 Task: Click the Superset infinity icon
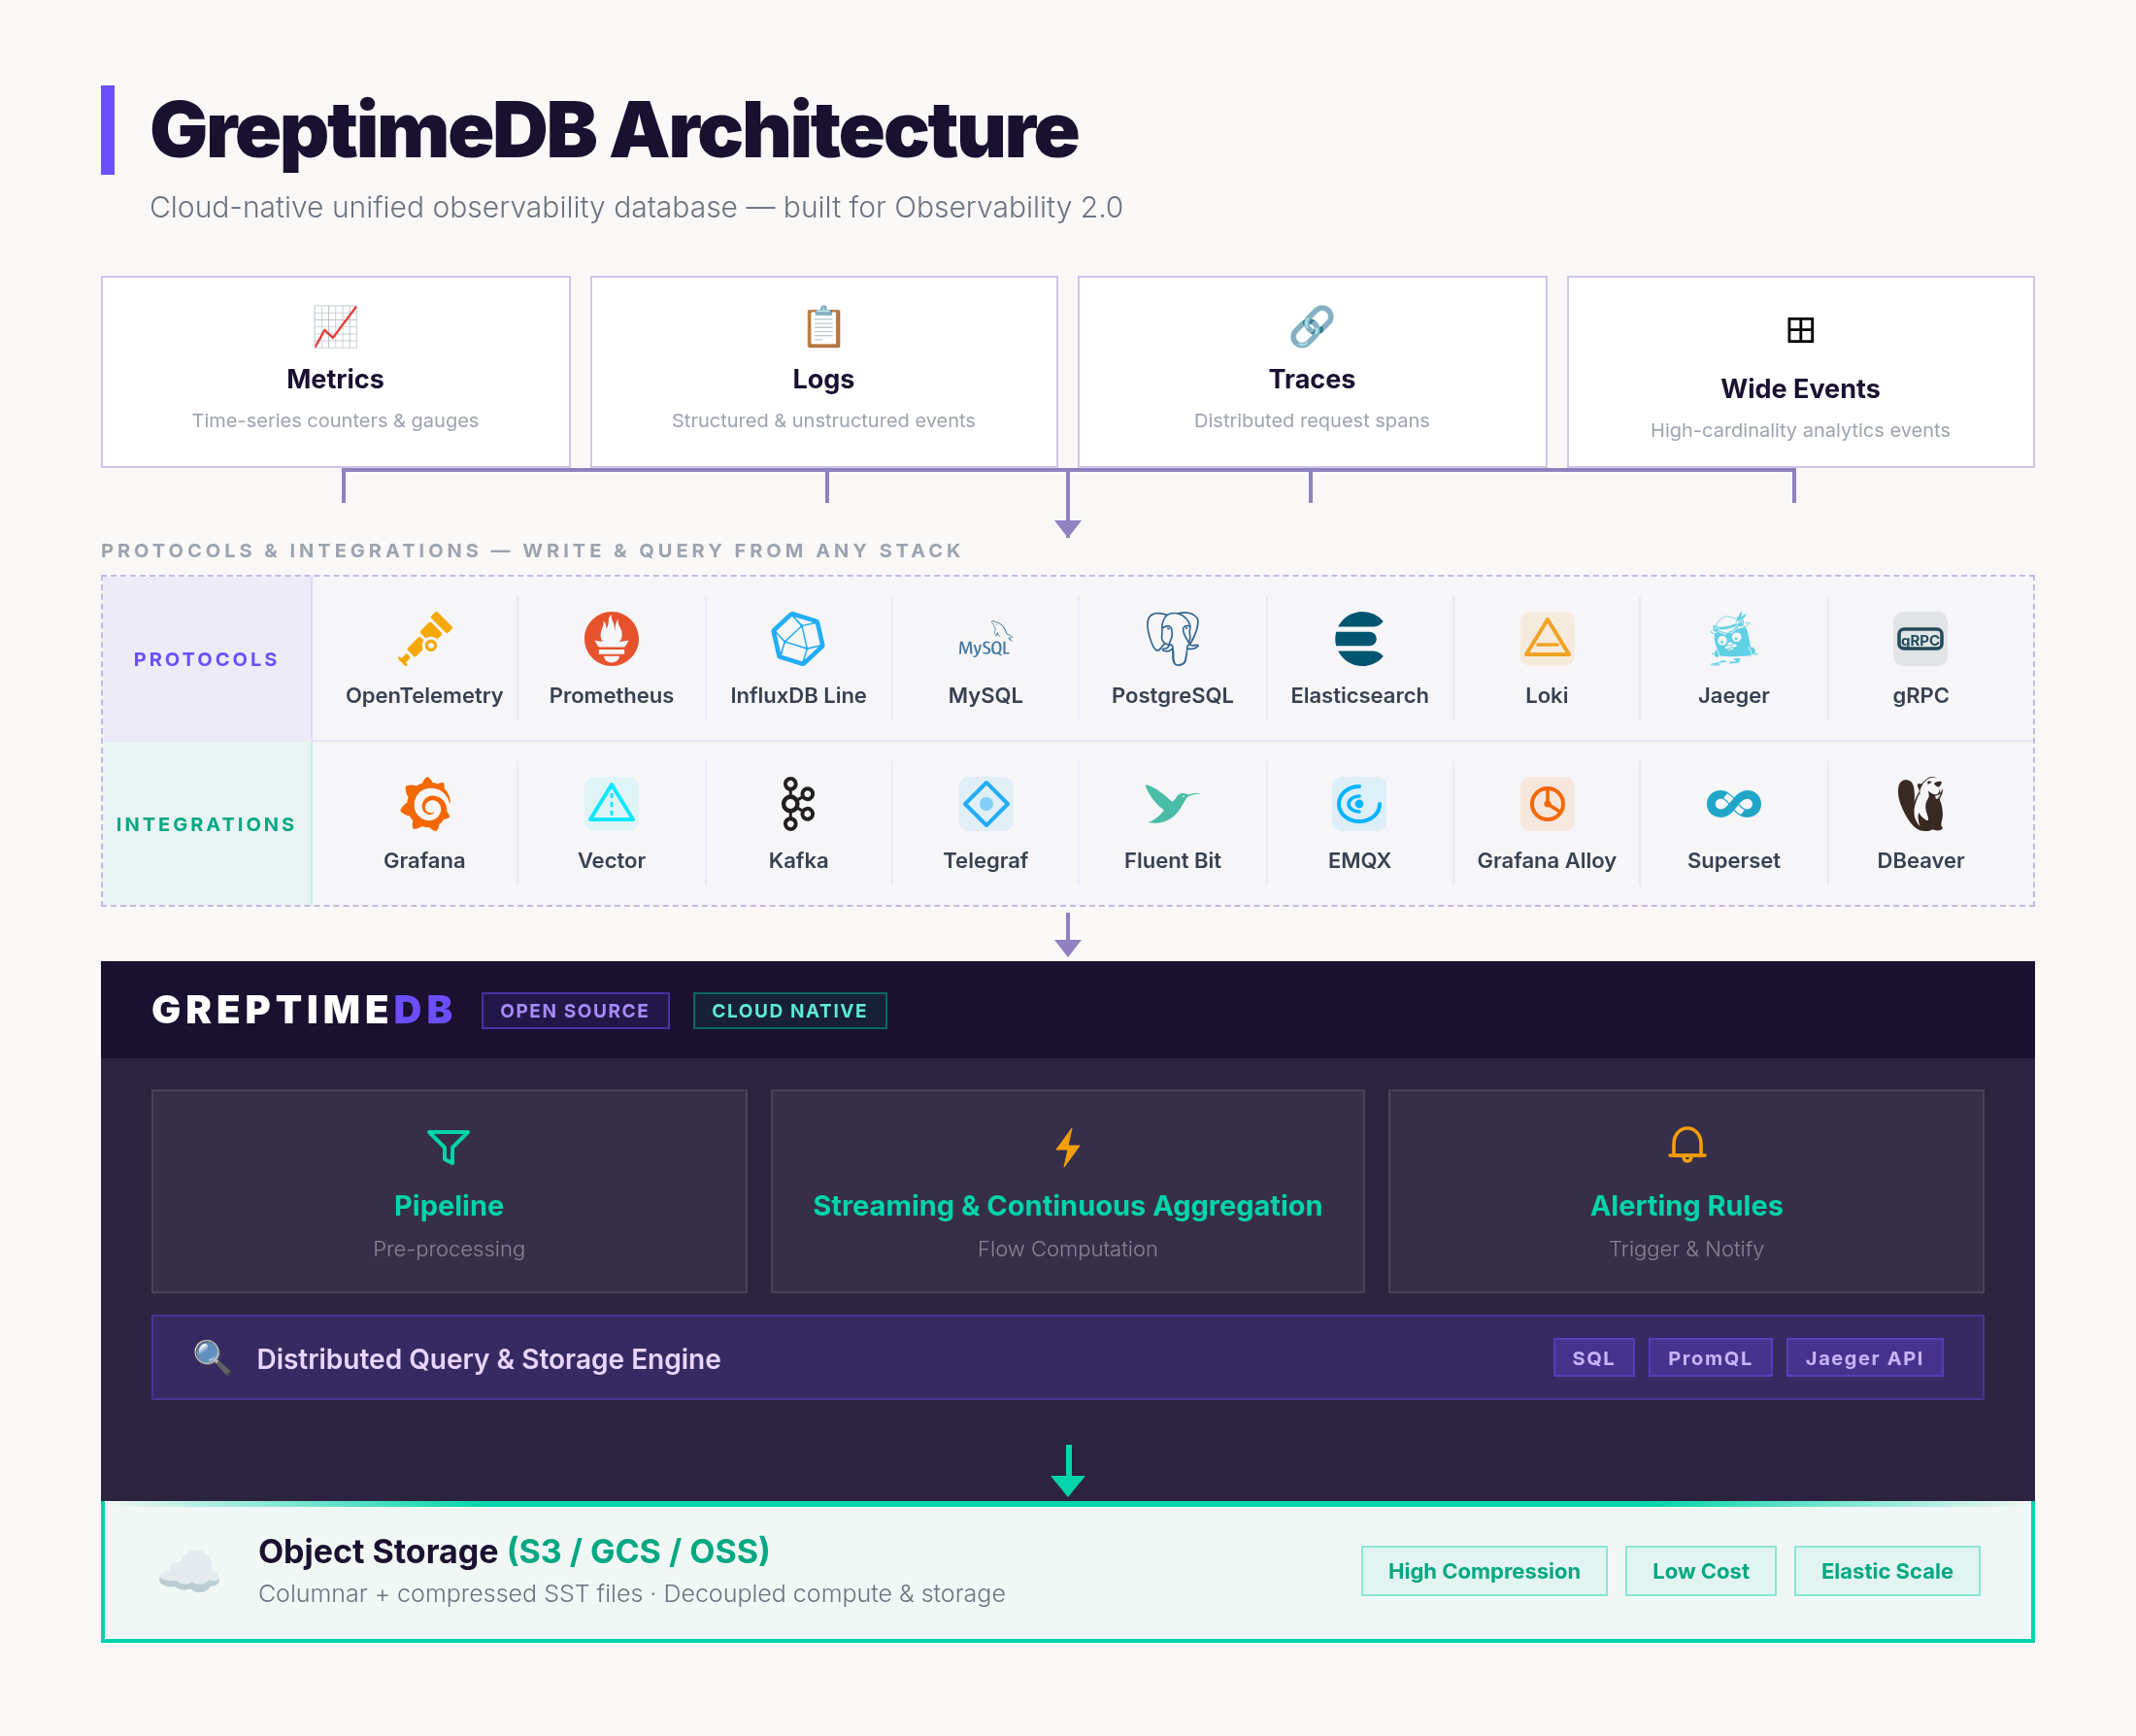pos(1733,803)
